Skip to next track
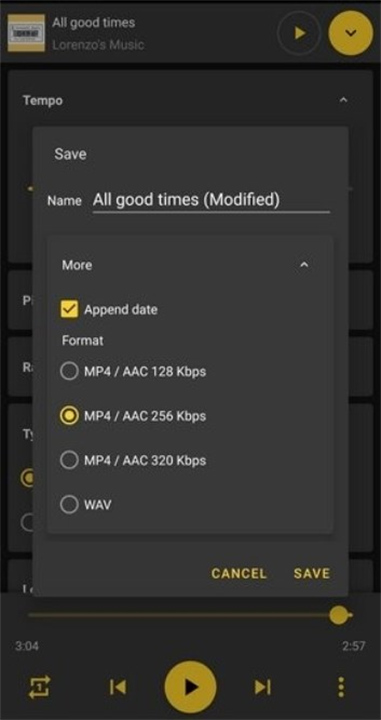Image resolution: width=381 pixels, height=720 pixels. pyautogui.click(x=263, y=687)
